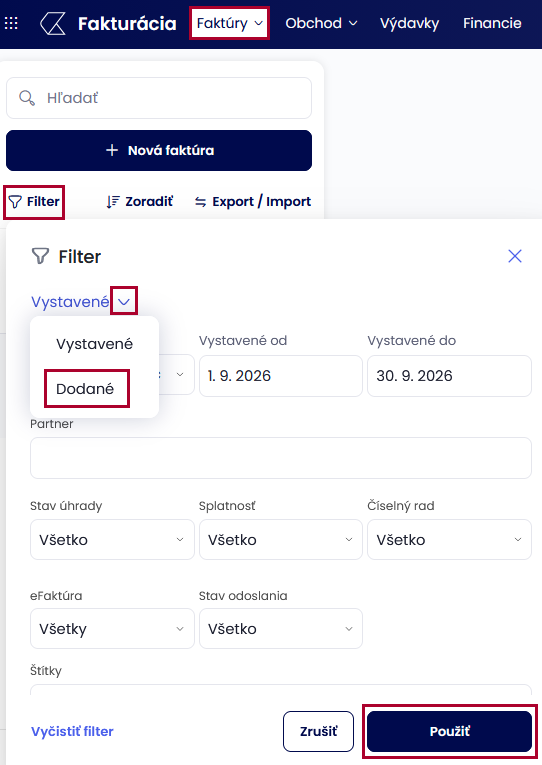Select Dodané from the dropdown list

tap(85, 389)
